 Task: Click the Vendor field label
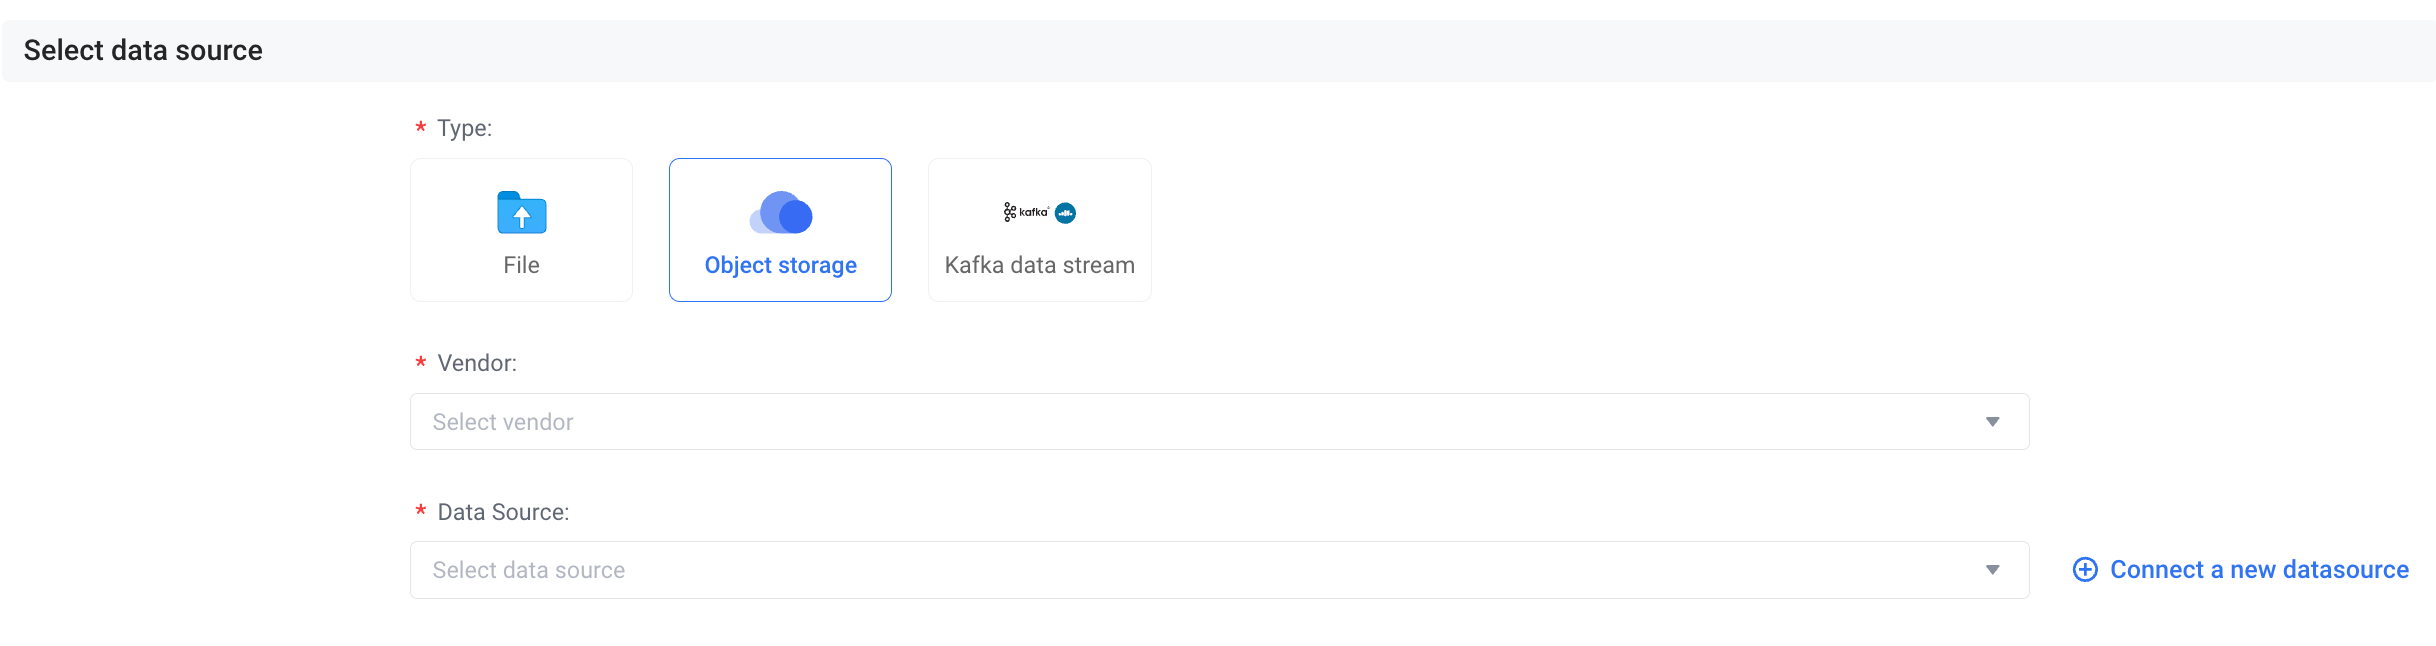click(x=477, y=363)
